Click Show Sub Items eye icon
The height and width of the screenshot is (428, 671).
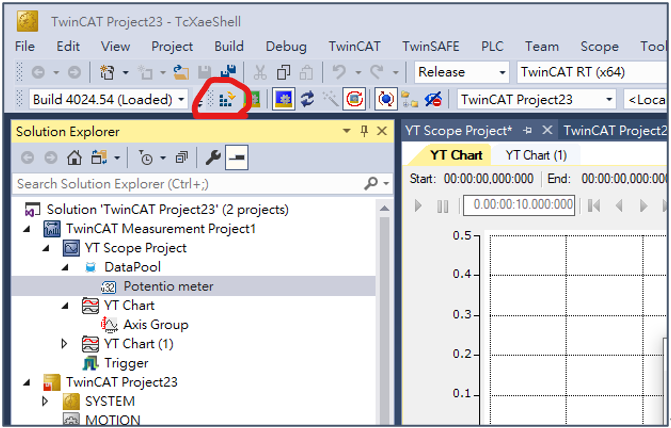[x=433, y=100]
